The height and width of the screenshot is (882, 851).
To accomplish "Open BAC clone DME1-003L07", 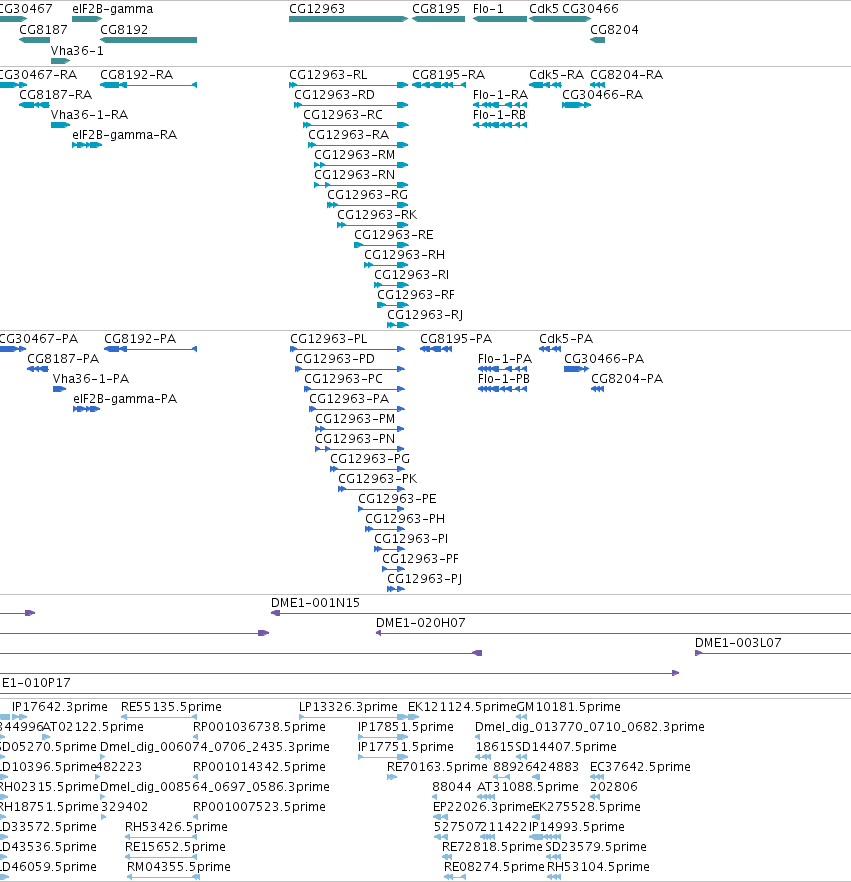I will click(738, 643).
